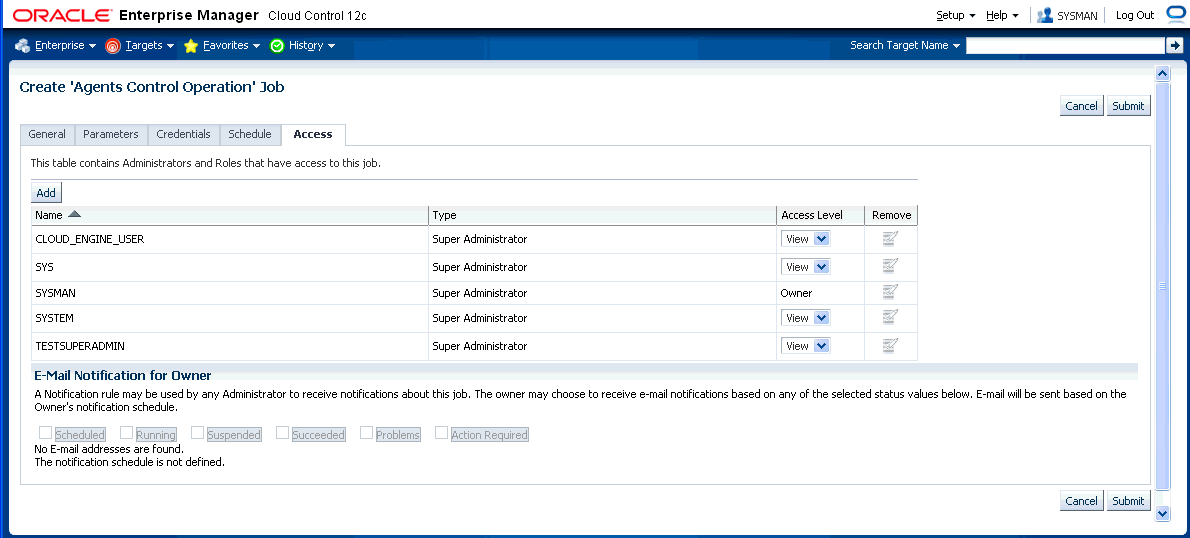Tick the Action Required notification checkbox
Screen dimensions: 1190x538
[442, 433]
